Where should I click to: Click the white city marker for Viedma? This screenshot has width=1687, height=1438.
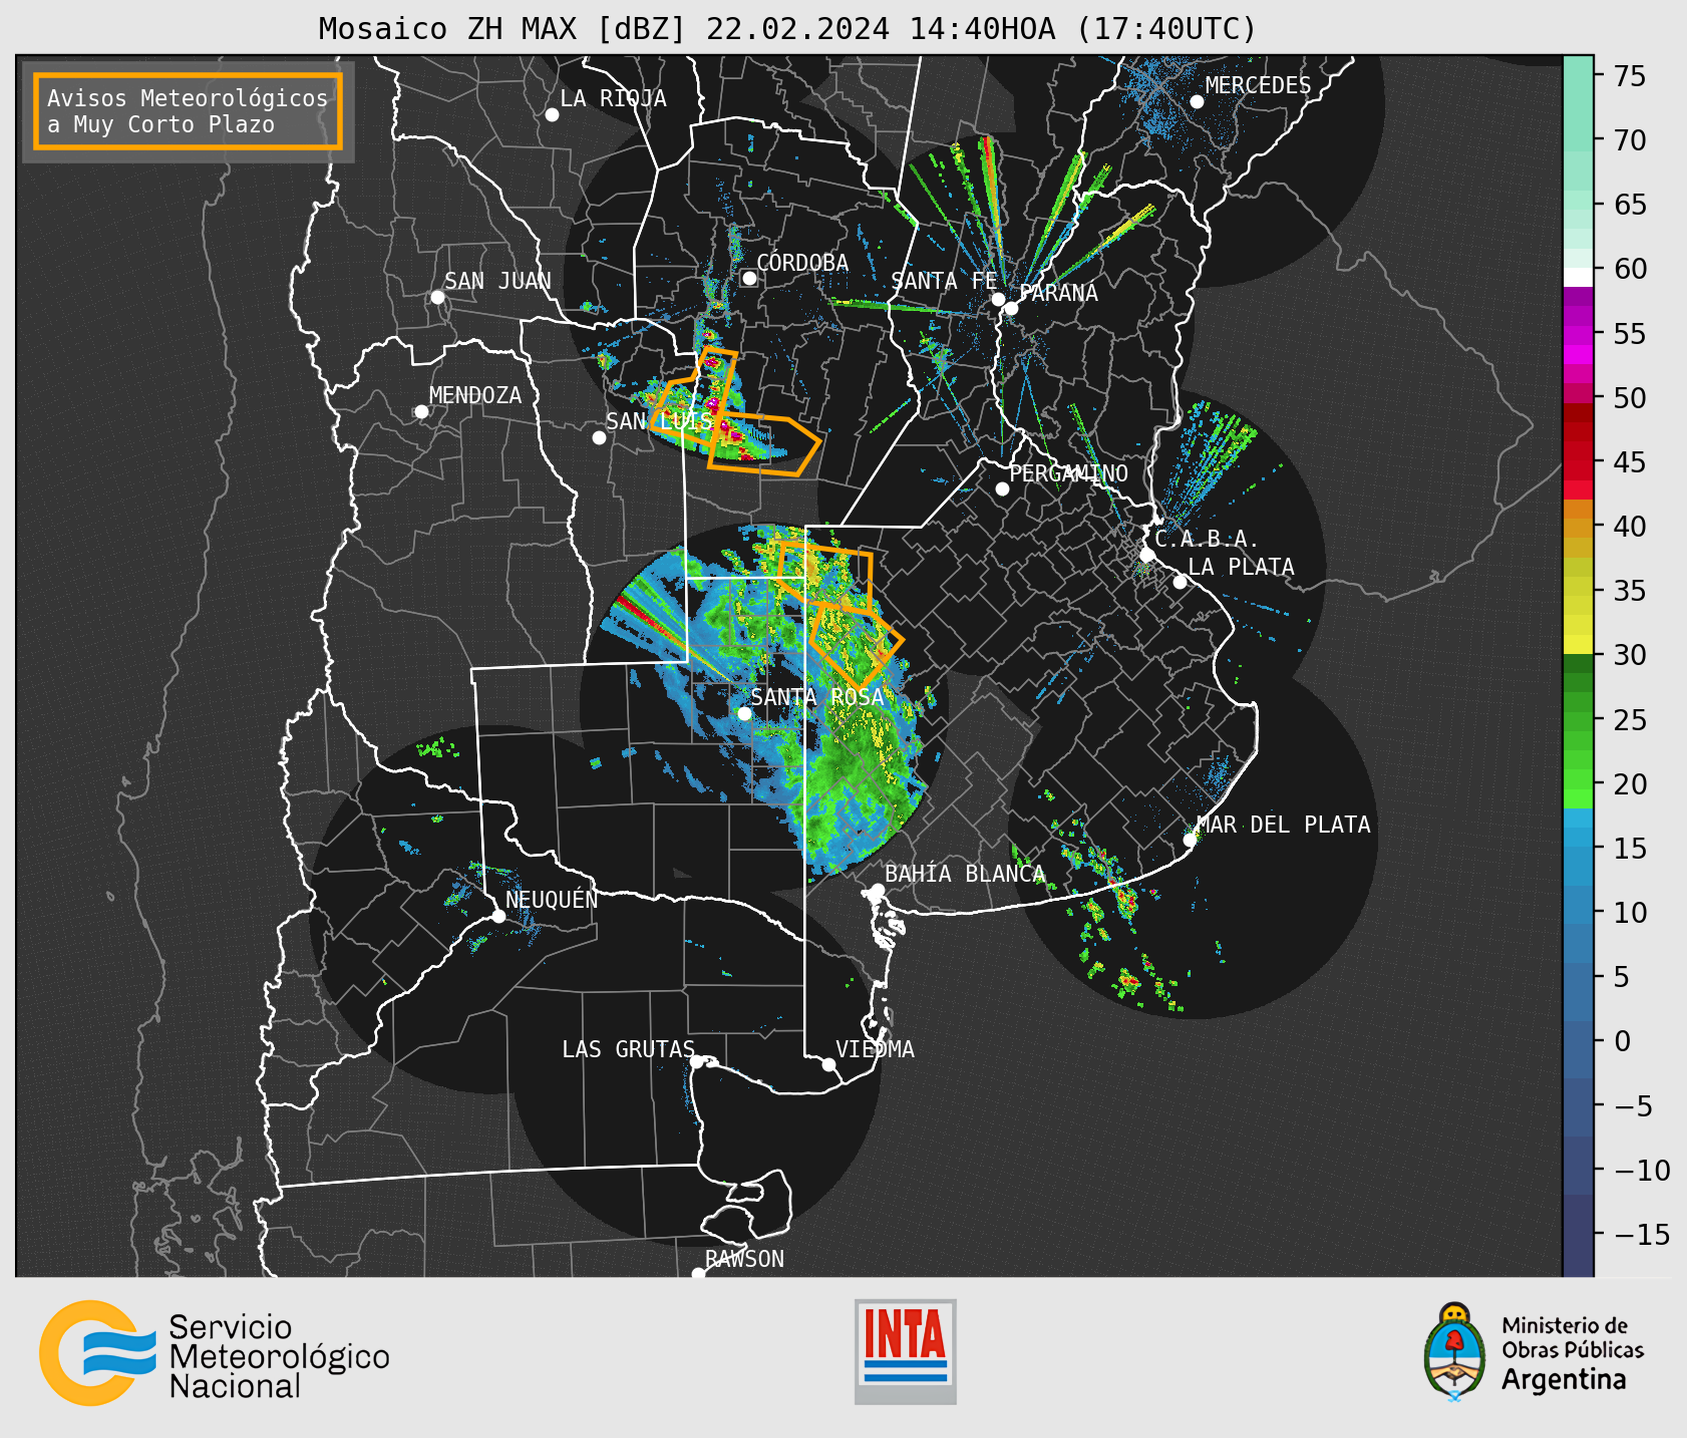pos(829,1065)
